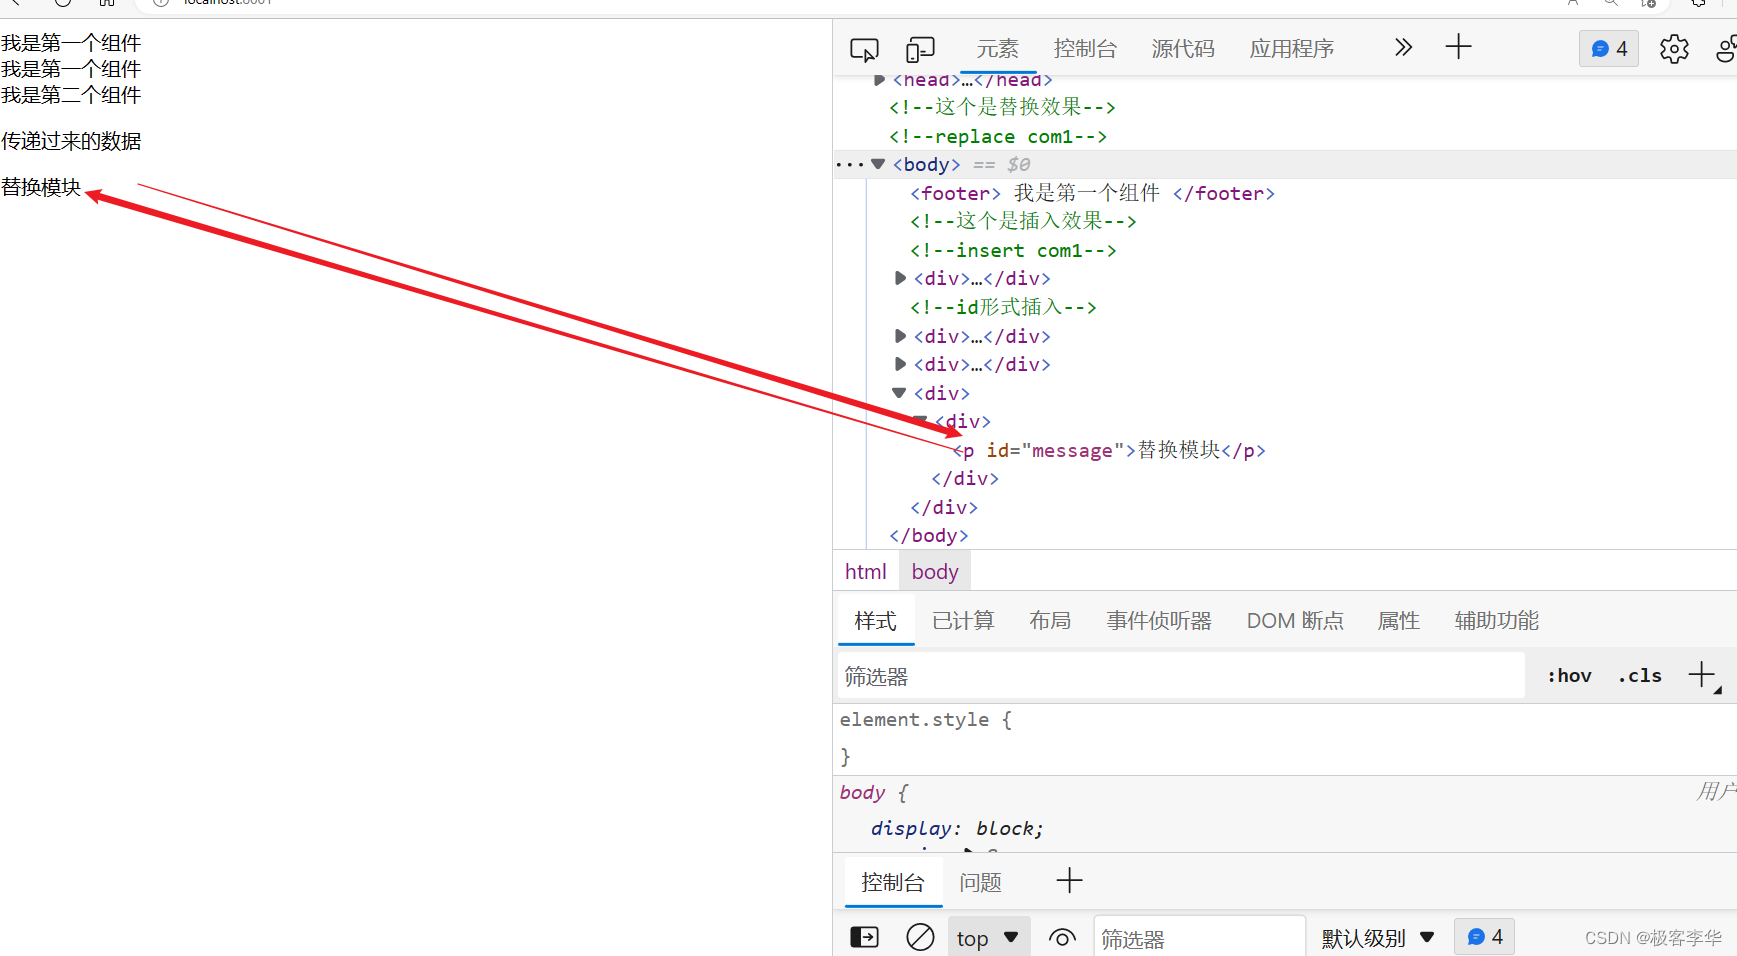Viewport: 1737px width, 956px height.
Task: Collapse the body element node
Action: point(878,164)
